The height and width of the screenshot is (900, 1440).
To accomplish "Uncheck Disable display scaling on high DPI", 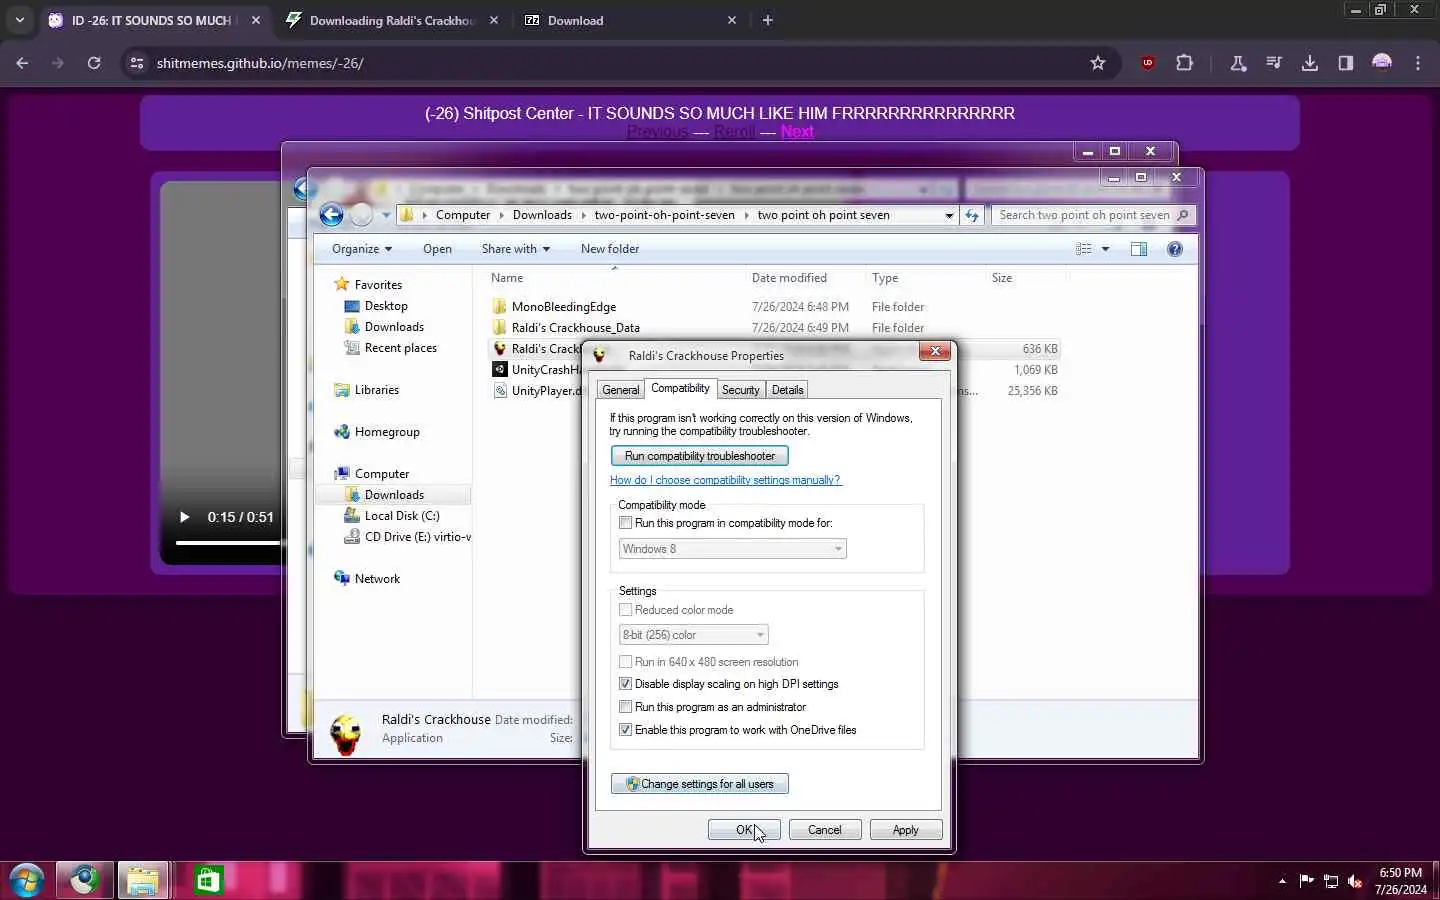I will (x=625, y=684).
